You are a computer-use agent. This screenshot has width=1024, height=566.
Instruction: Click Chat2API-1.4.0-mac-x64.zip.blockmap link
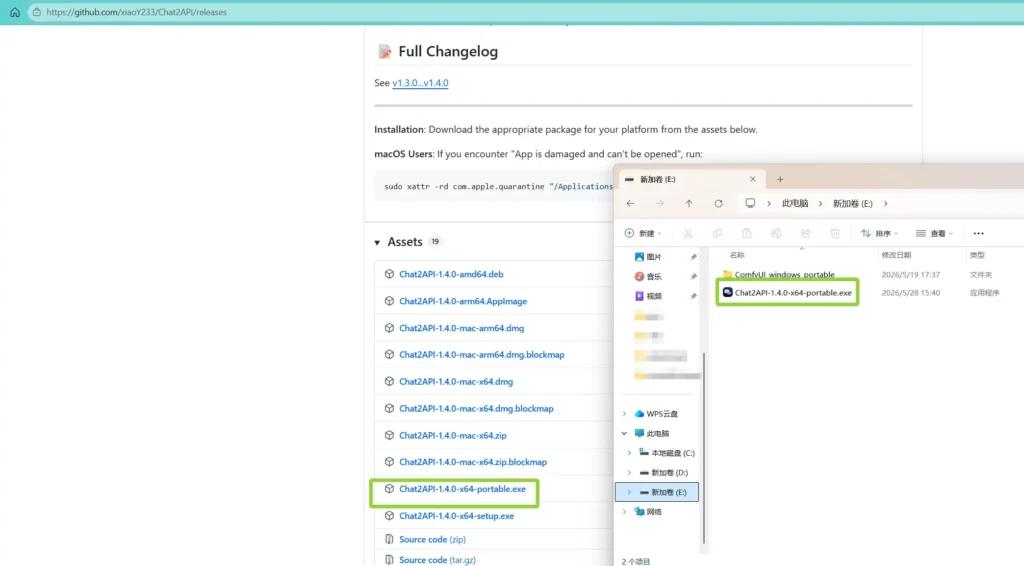(473, 462)
